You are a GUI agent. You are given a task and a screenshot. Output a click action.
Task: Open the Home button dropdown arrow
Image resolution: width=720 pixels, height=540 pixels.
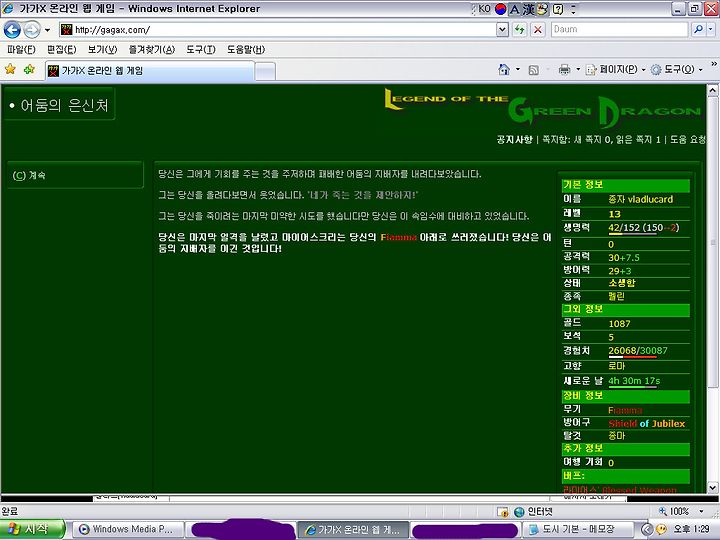(518, 69)
